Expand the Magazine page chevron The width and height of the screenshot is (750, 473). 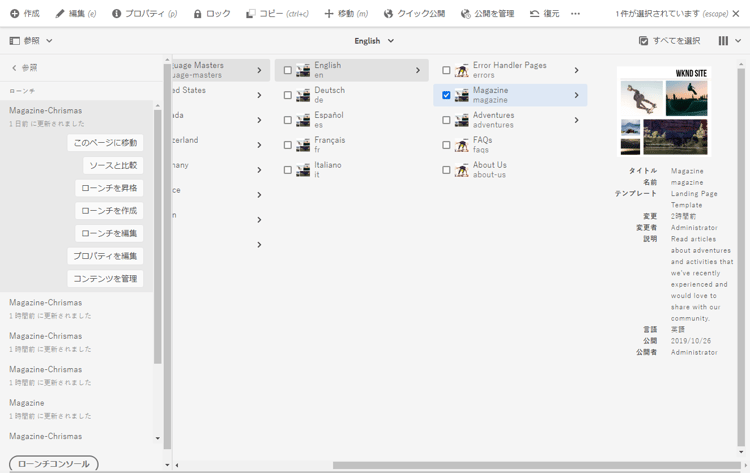576,95
